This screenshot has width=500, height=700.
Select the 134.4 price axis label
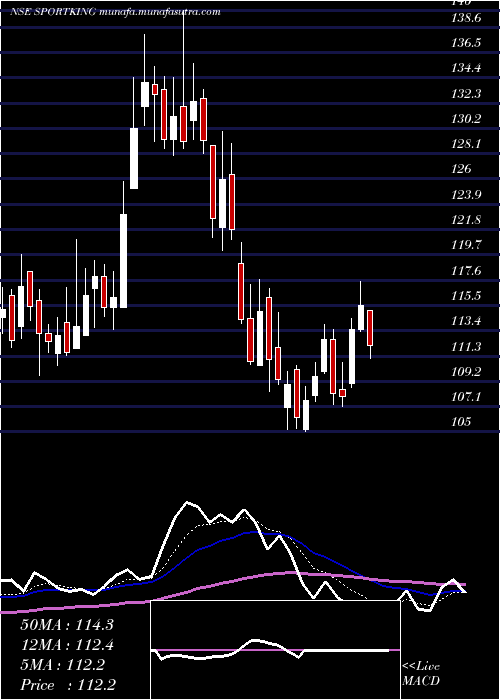[x=466, y=68]
